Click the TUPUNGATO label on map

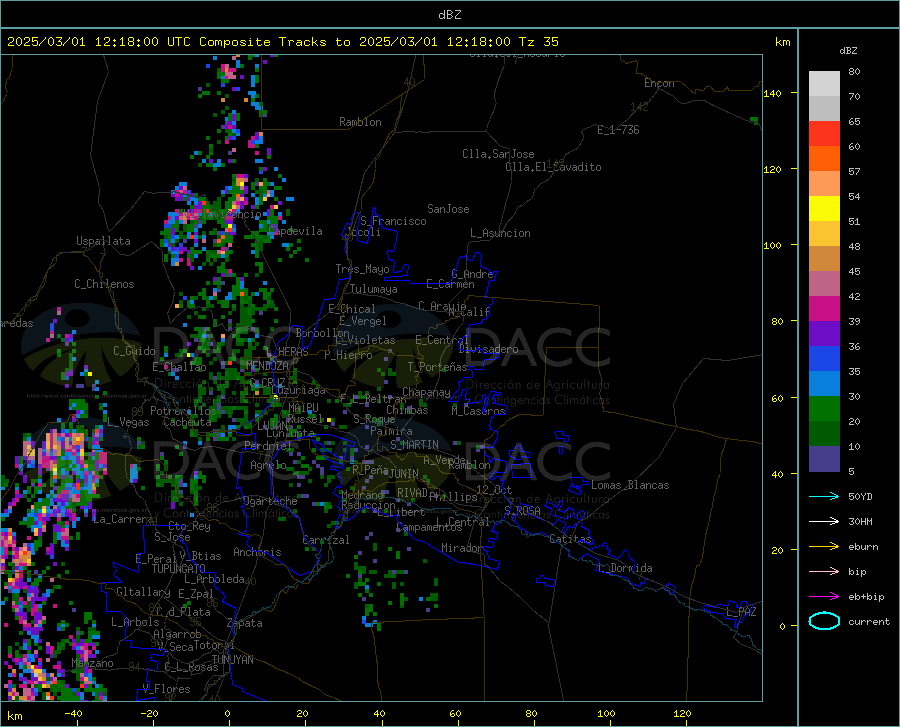click(x=179, y=569)
